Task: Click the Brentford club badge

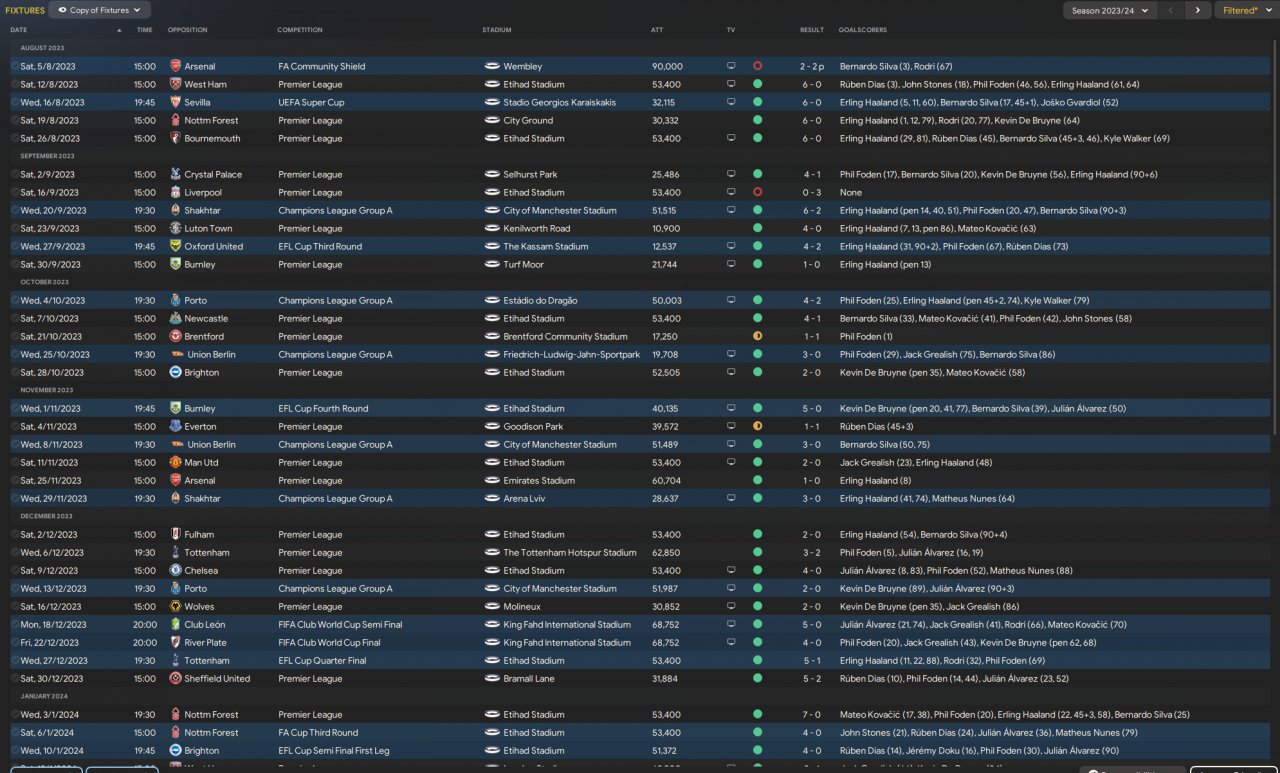Action: coord(175,336)
